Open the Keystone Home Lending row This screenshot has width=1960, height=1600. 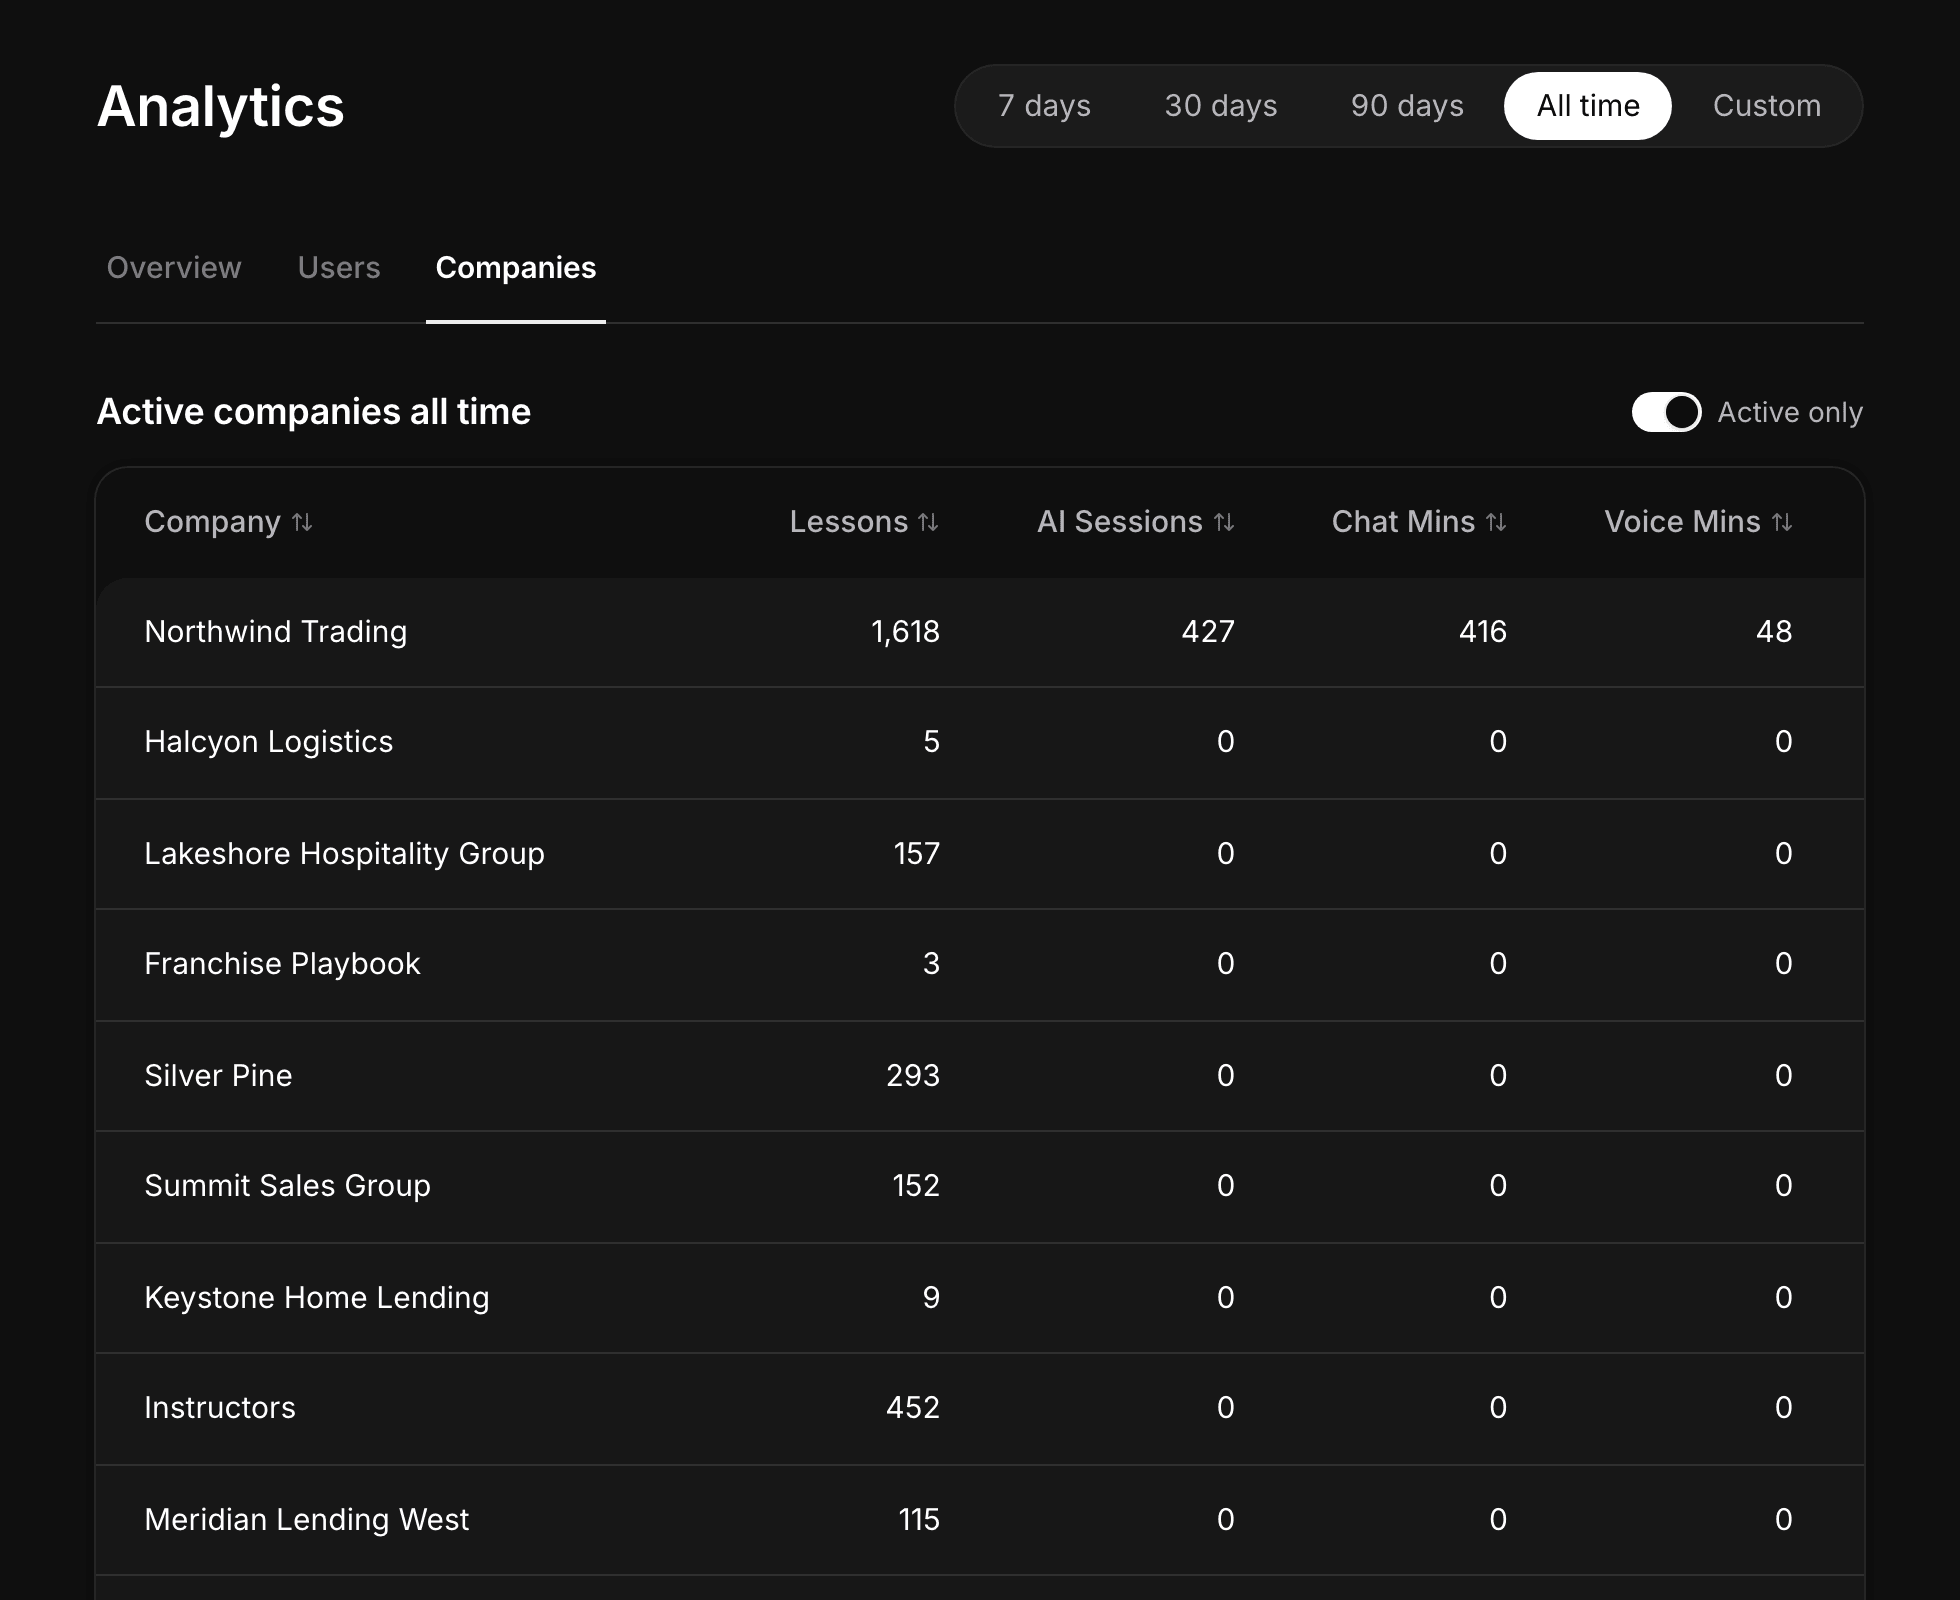(980, 1298)
